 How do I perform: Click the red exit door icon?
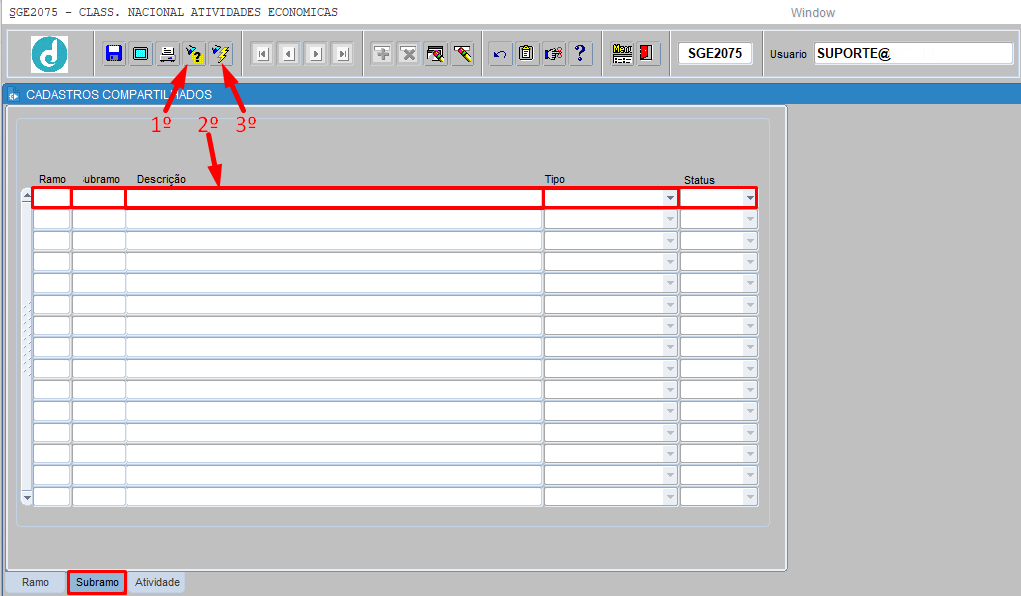click(x=647, y=54)
